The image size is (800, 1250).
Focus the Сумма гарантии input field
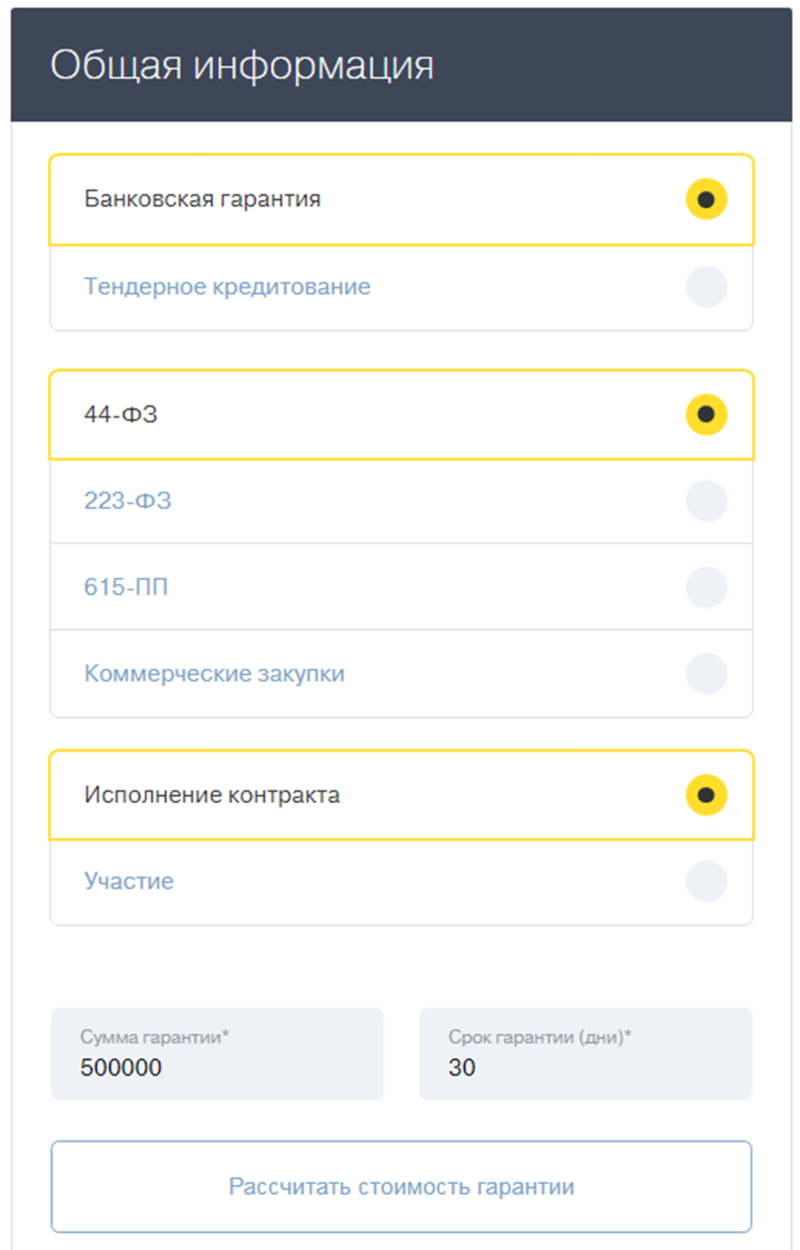click(x=217, y=1066)
